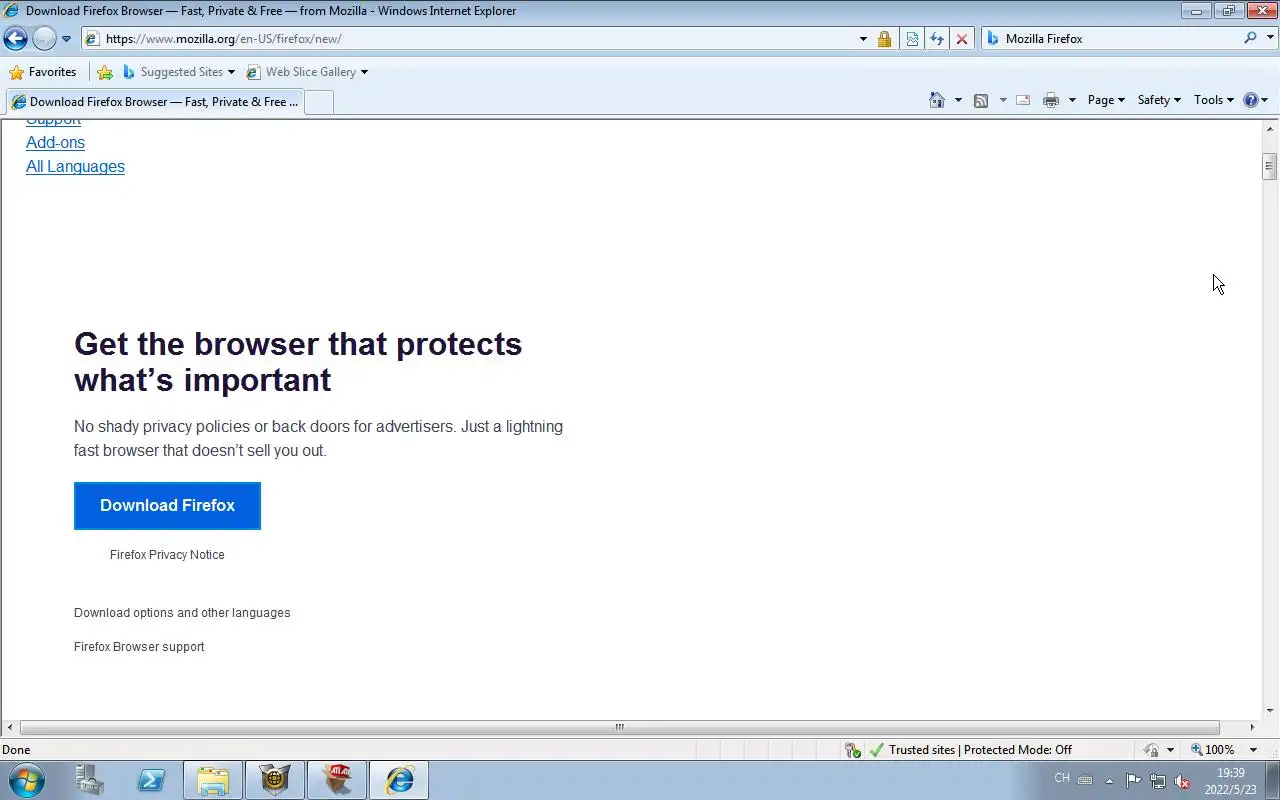Toggle Compatibility View icon
This screenshot has height=800, width=1280.
pyautogui.click(x=912, y=39)
